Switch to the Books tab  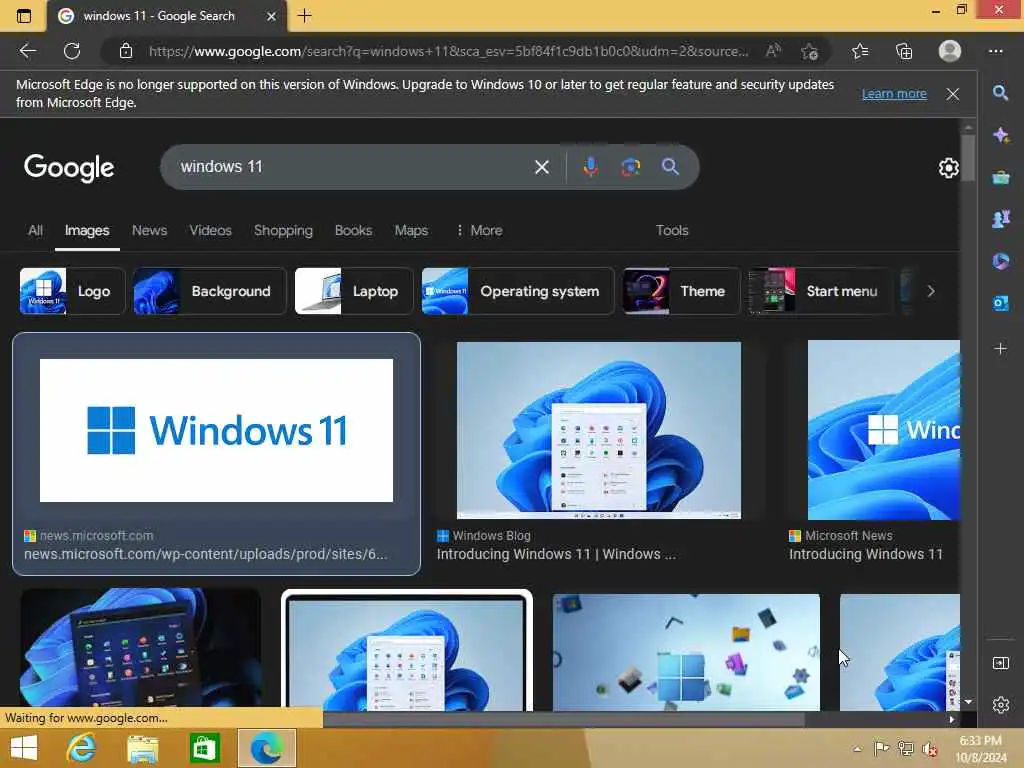(x=353, y=231)
